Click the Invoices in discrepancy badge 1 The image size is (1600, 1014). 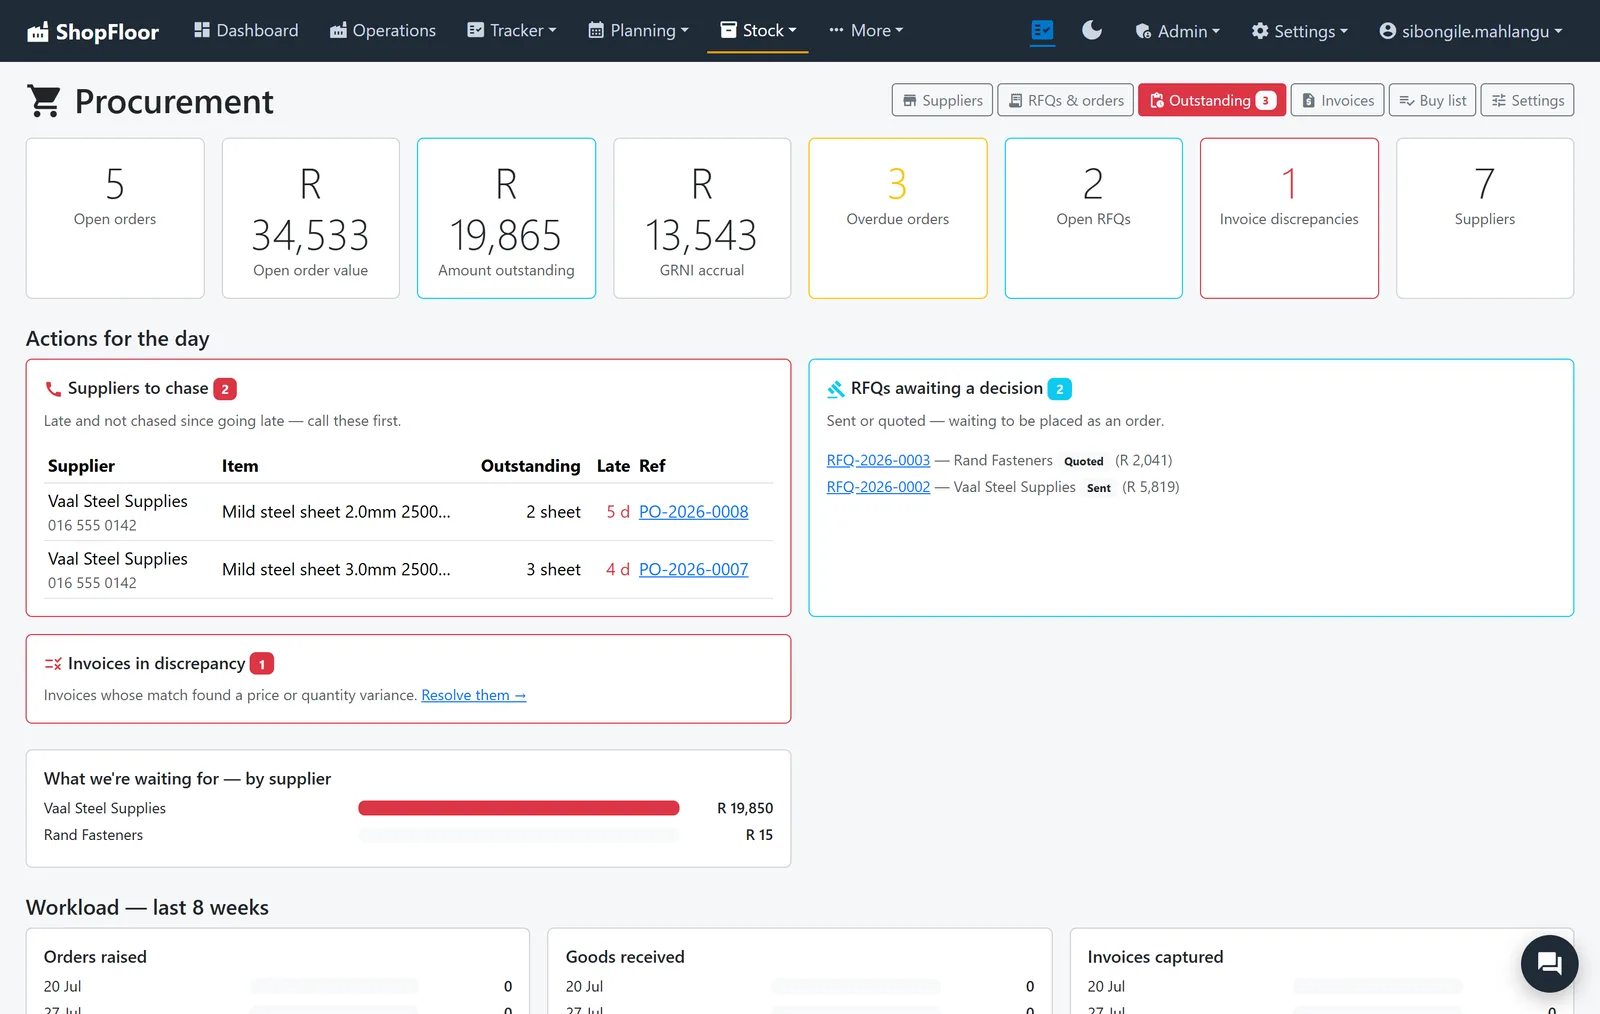(262, 664)
